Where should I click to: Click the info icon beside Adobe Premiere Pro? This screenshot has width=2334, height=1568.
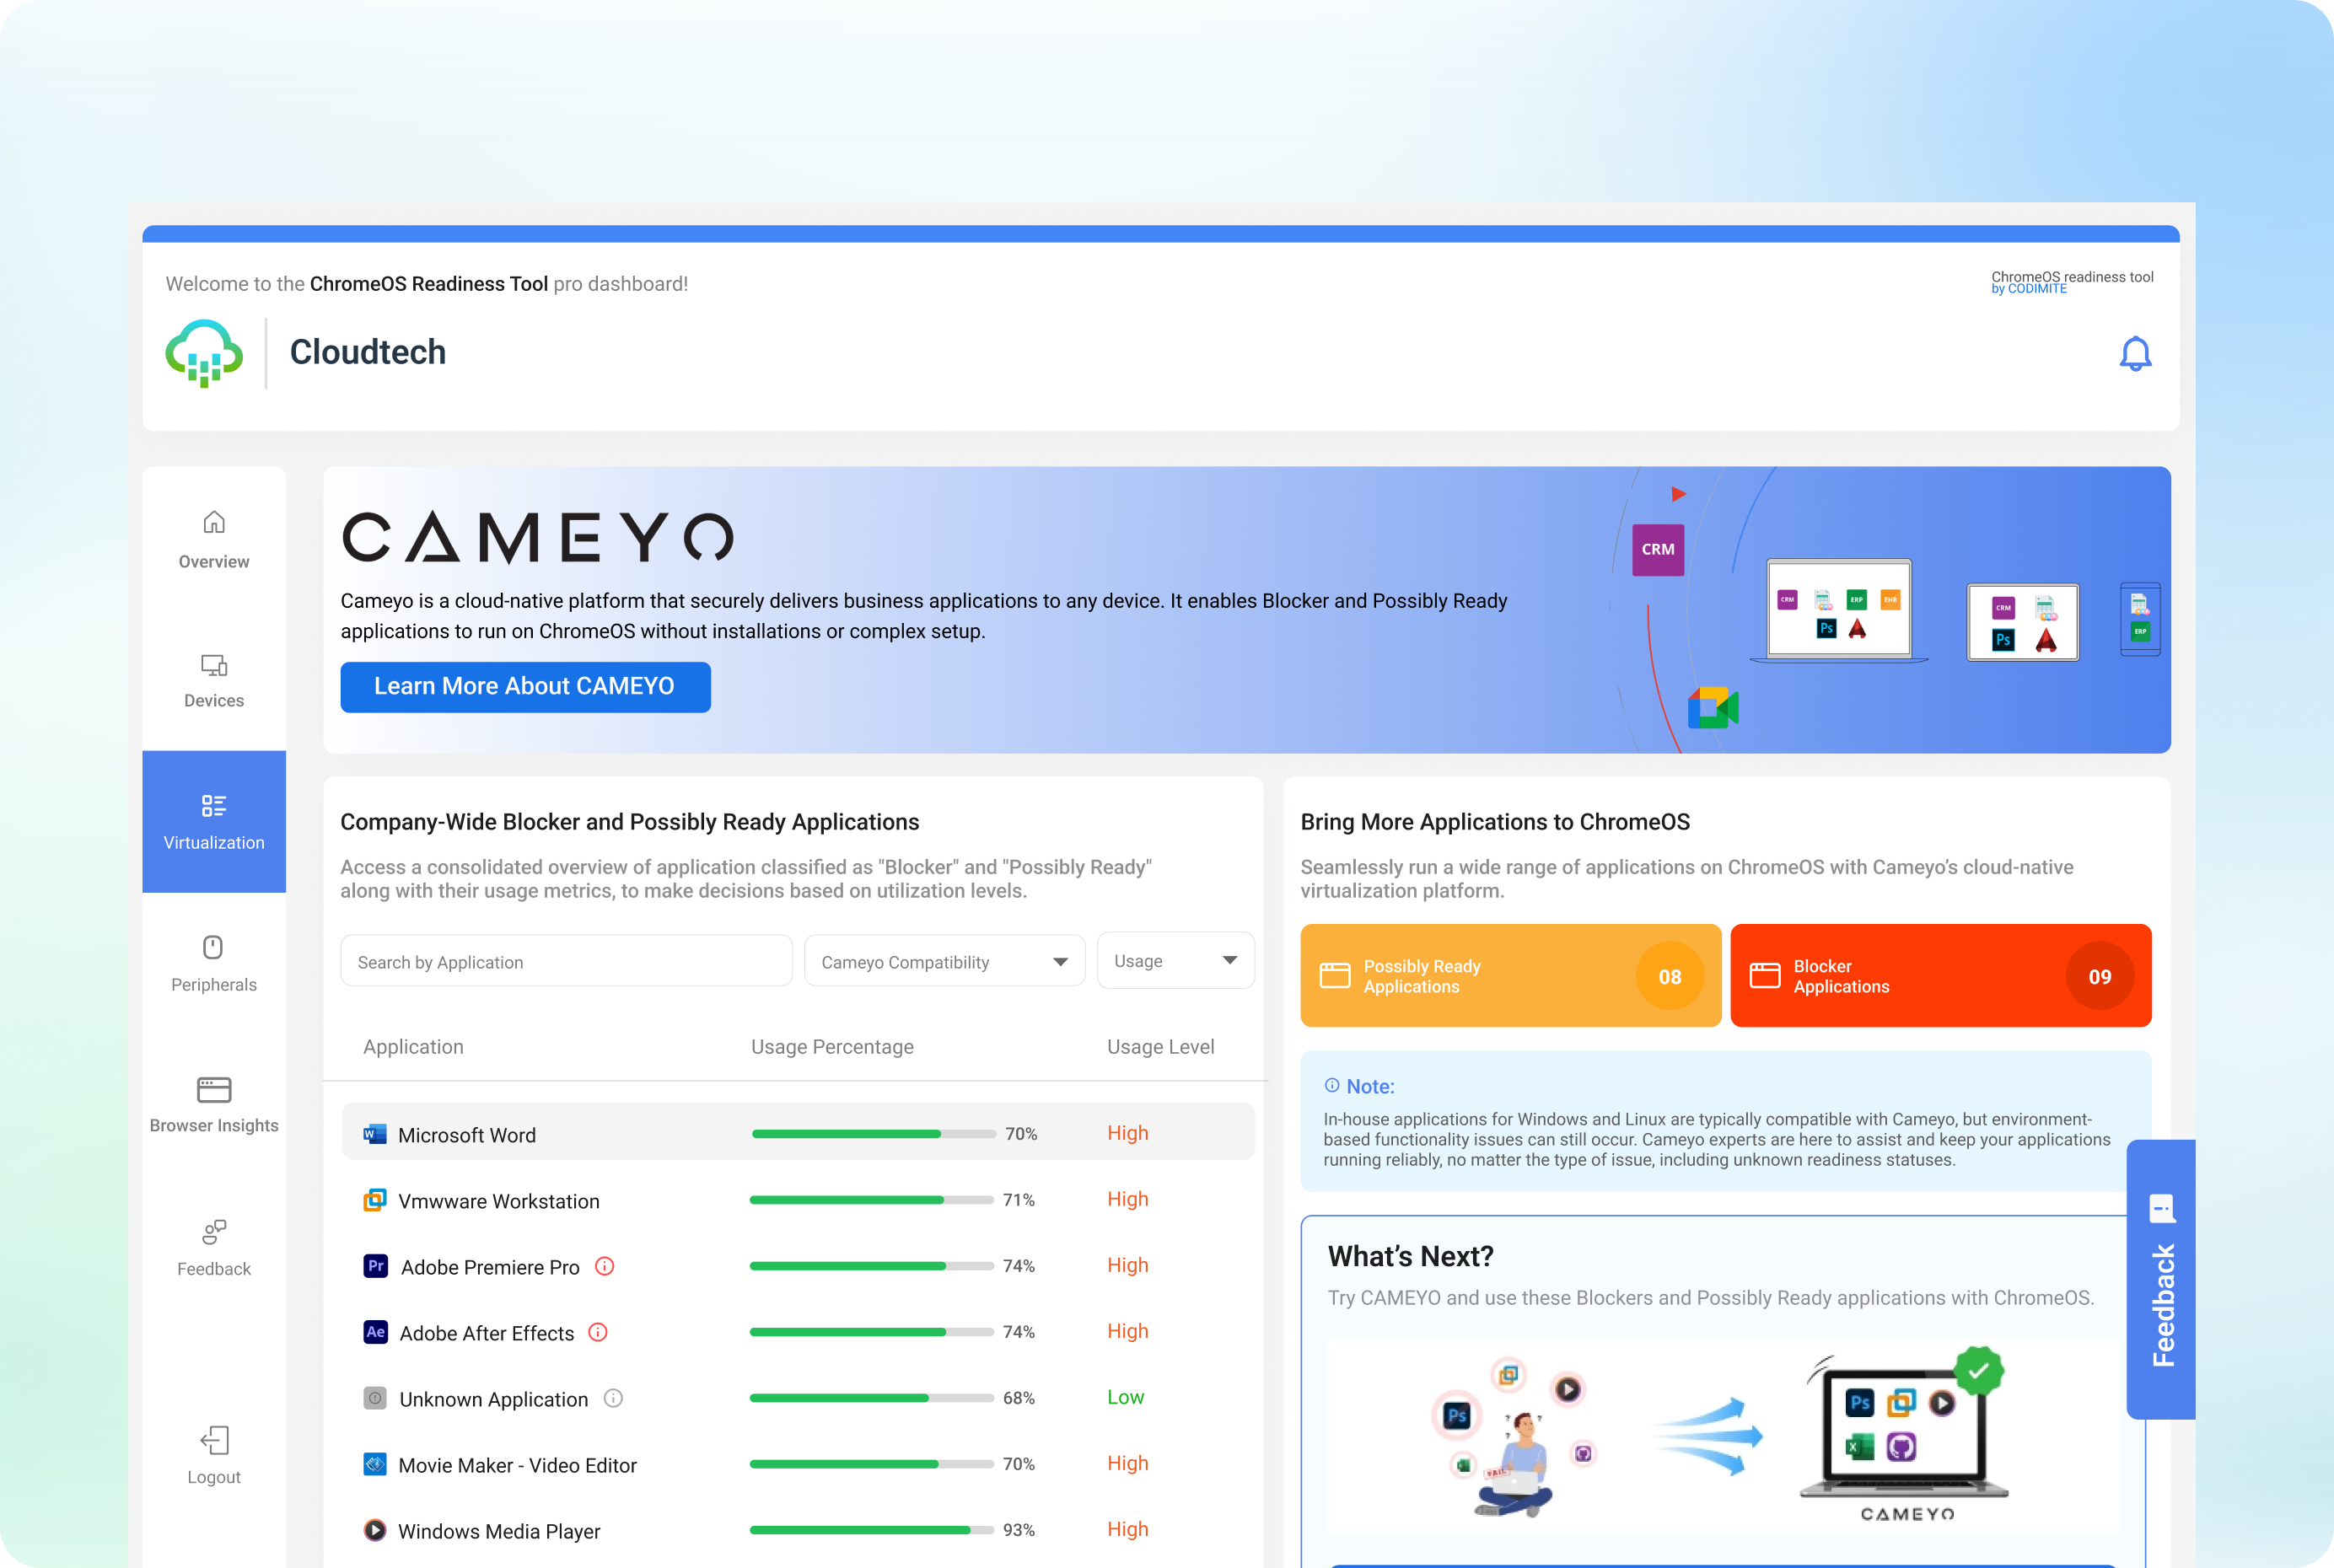pyautogui.click(x=605, y=1266)
